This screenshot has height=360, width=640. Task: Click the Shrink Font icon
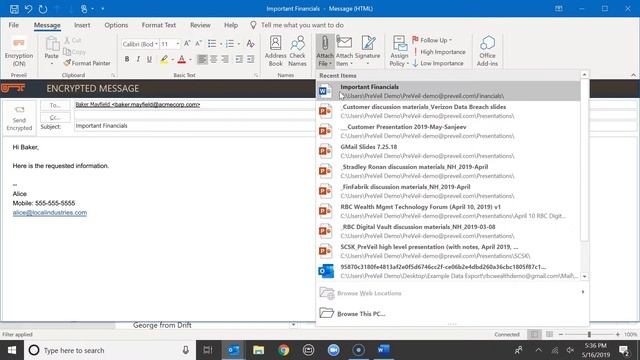tap(198, 44)
